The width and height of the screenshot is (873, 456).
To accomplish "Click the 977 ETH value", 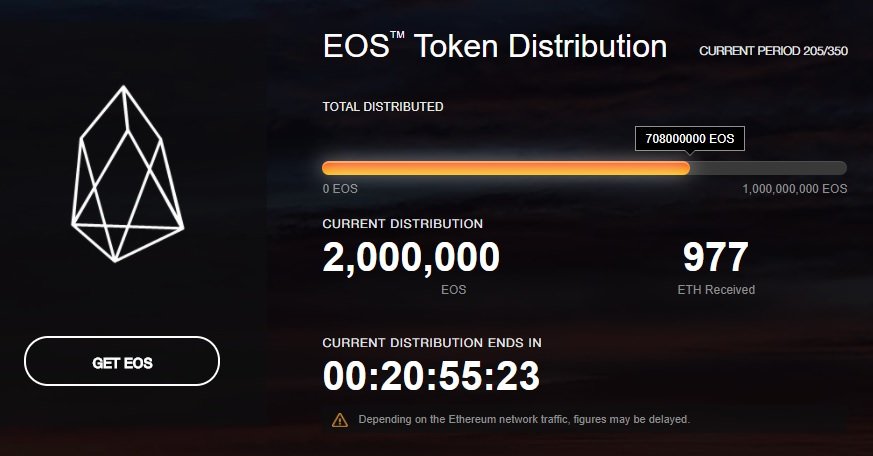I will [715, 258].
